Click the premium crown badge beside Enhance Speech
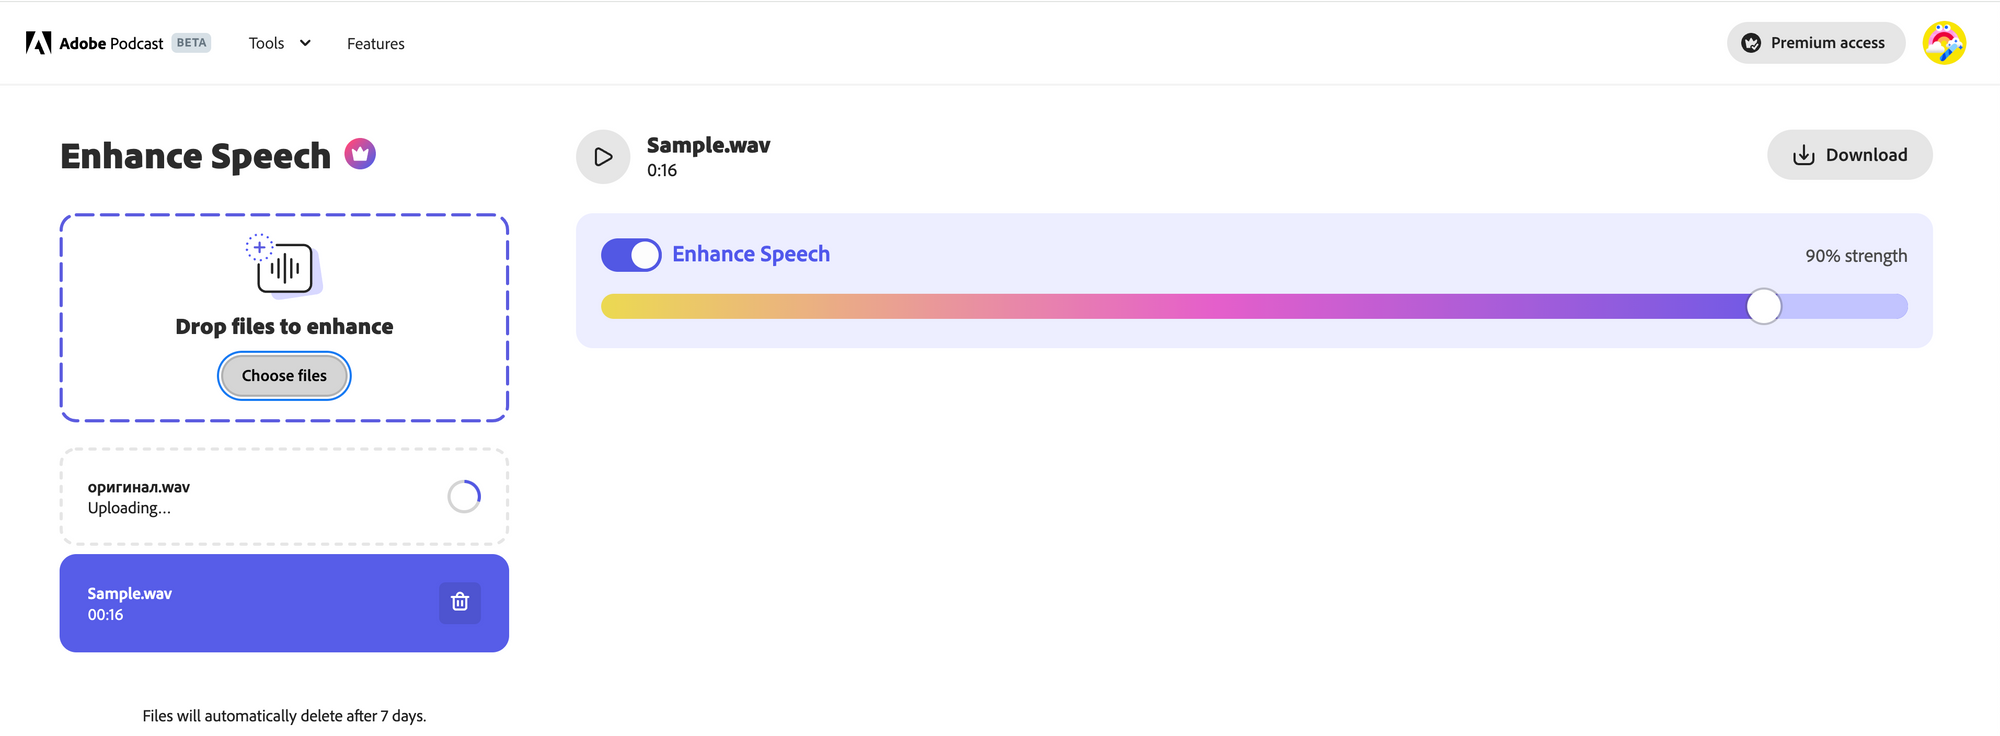 pyautogui.click(x=360, y=154)
